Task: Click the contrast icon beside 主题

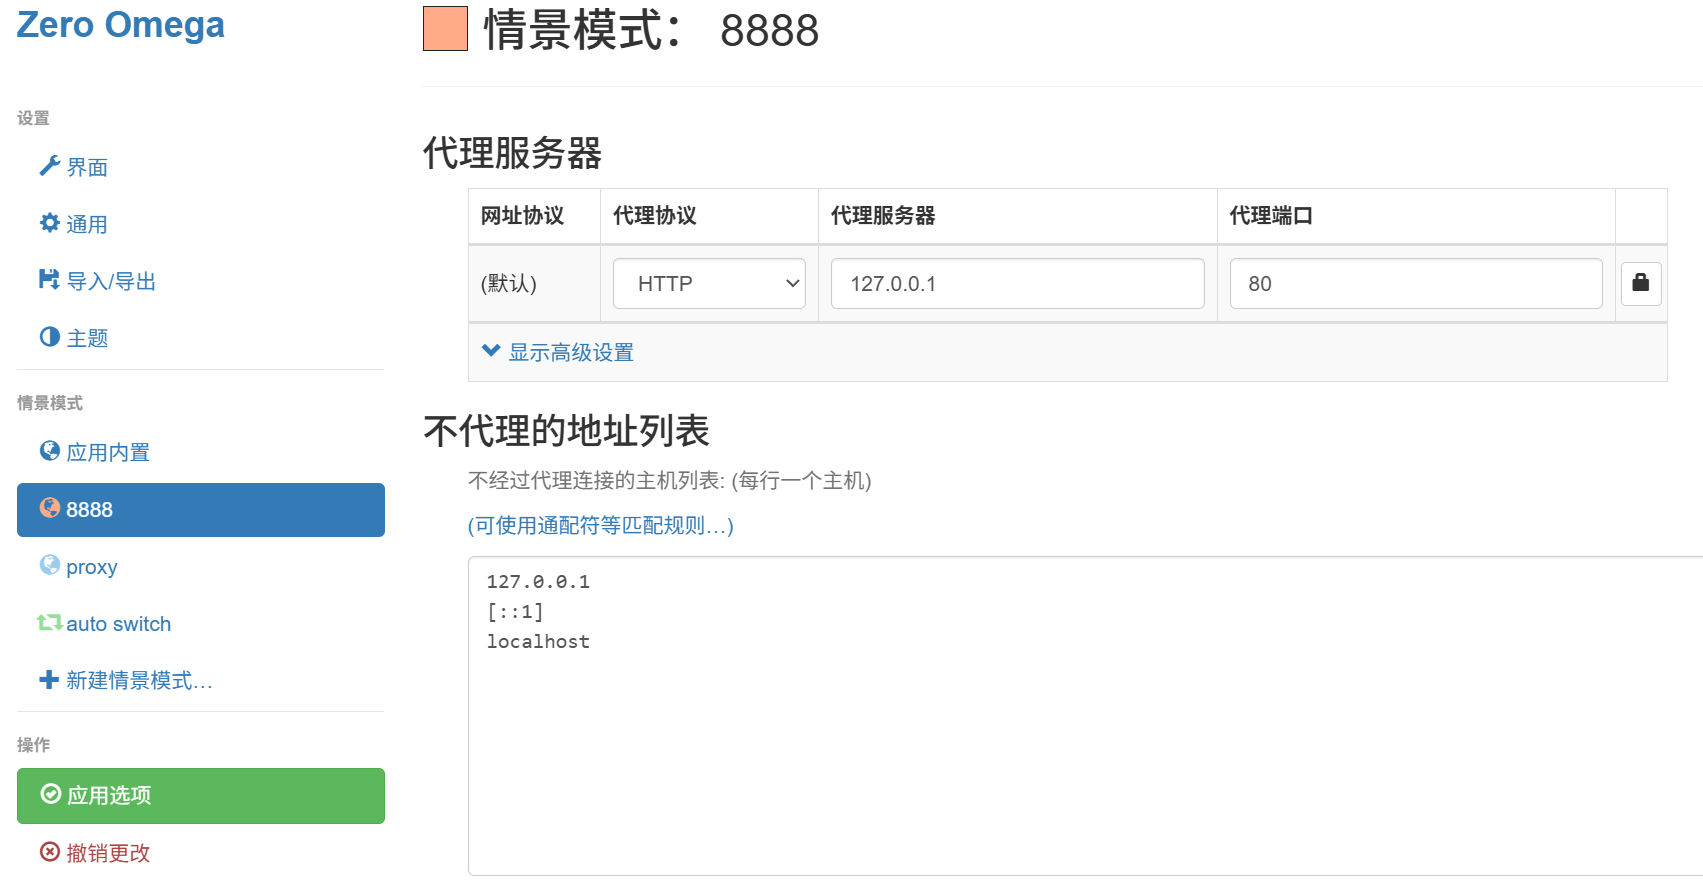Action: 50,337
